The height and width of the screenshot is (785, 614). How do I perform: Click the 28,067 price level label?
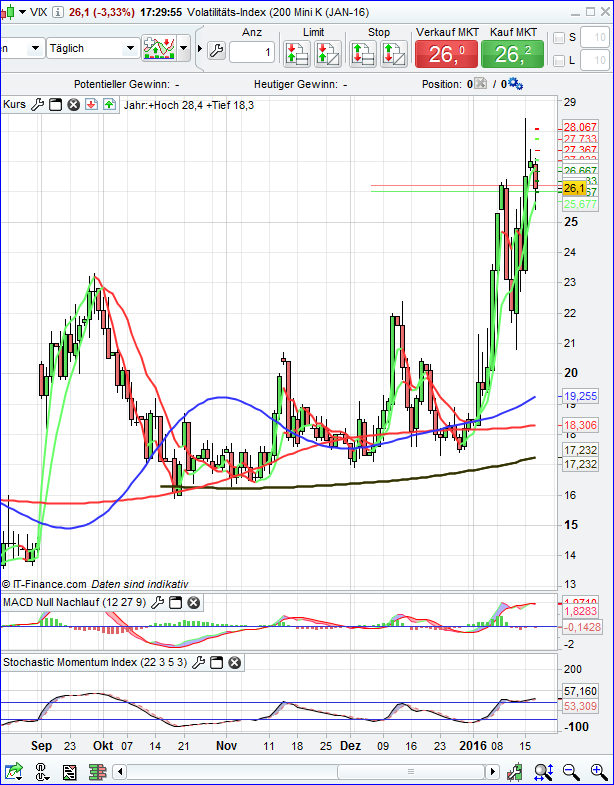click(x=580, y=127)
